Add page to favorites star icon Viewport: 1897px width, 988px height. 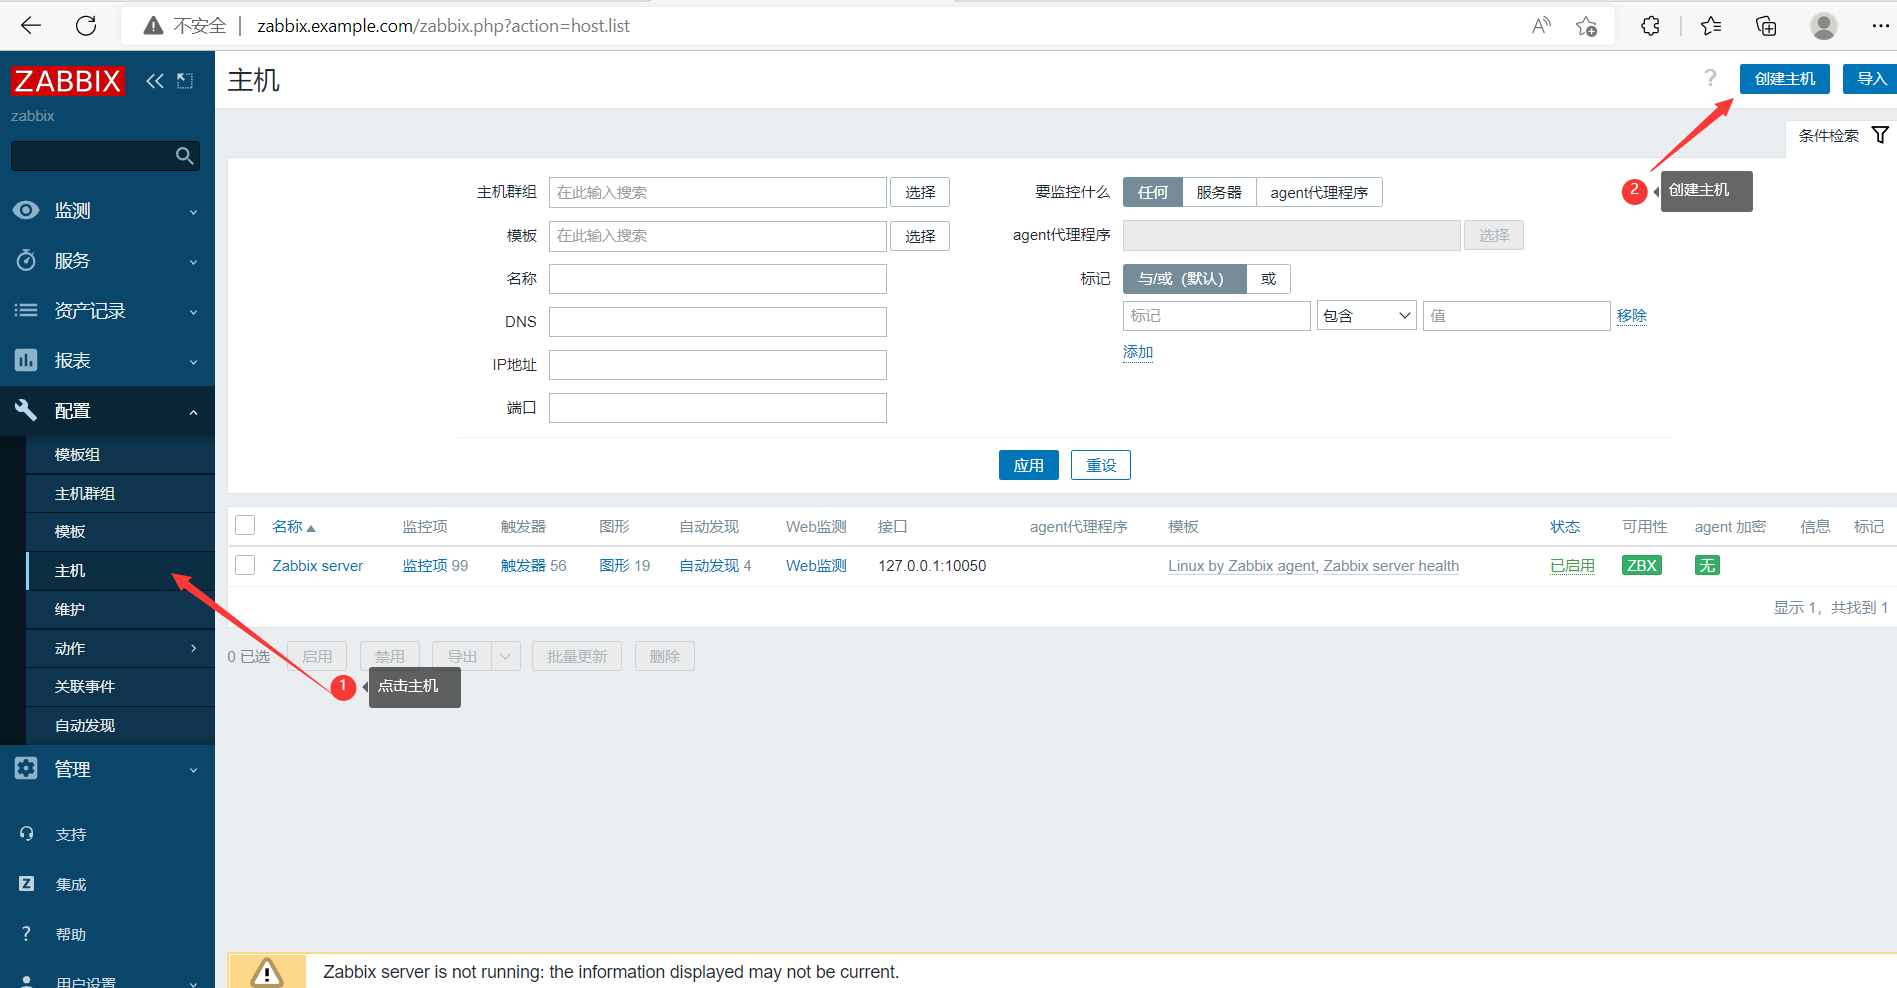(1586, 26)
